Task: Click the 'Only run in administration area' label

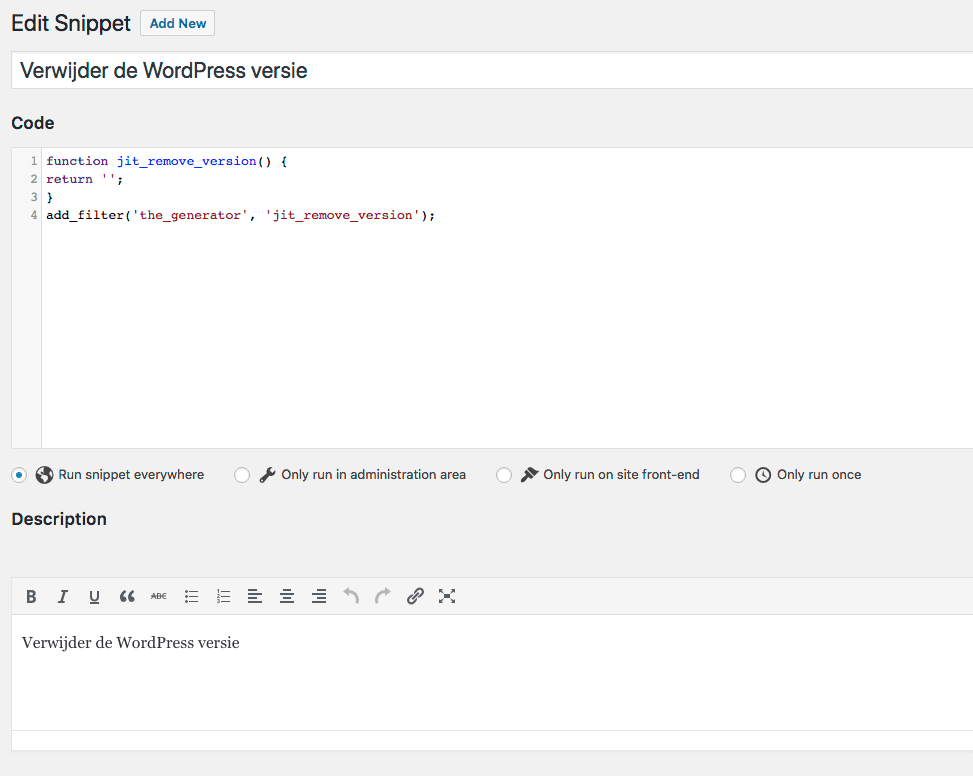Action: pos(374,475)
